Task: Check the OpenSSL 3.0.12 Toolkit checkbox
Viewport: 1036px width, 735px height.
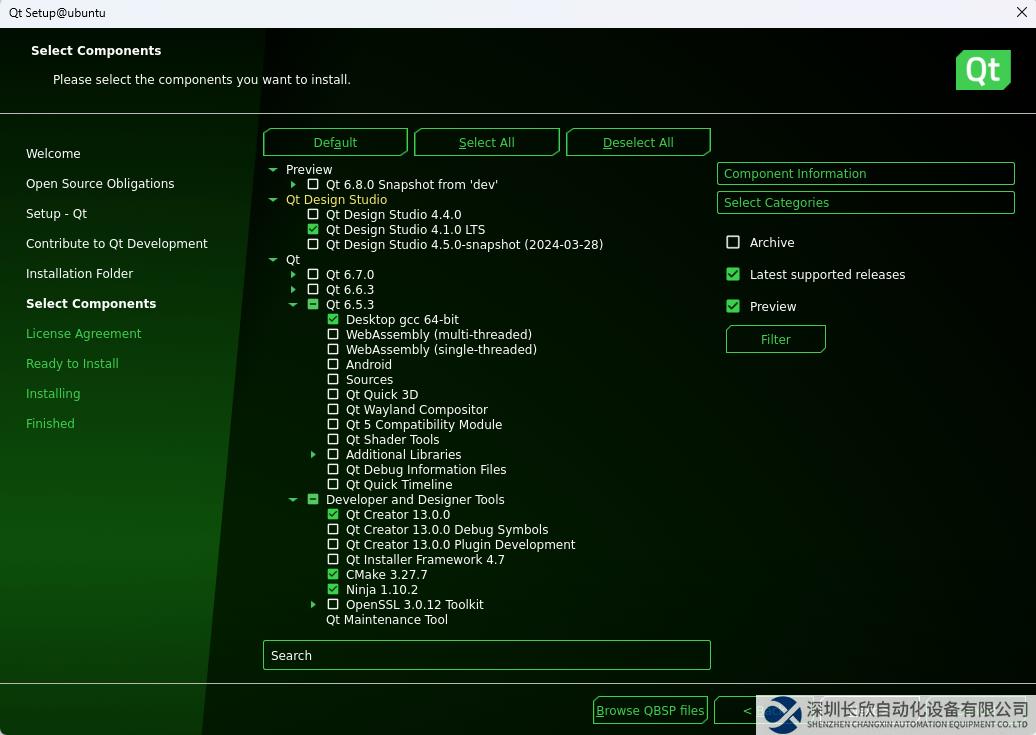Action: pos(333,604)
